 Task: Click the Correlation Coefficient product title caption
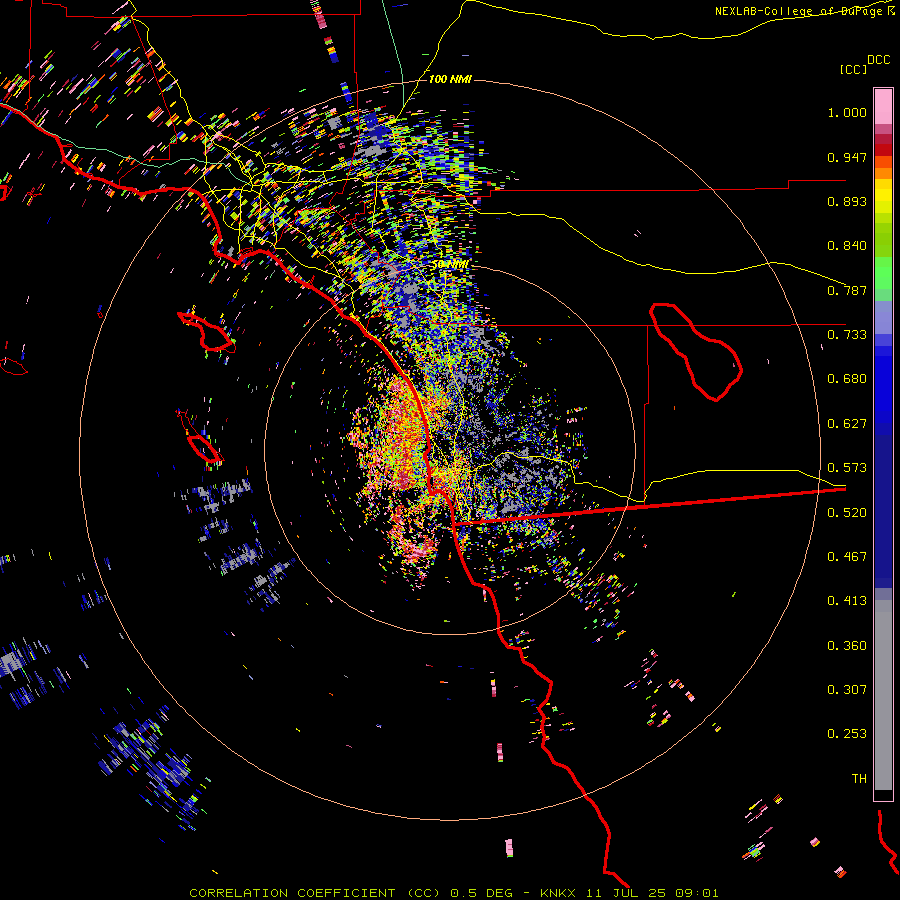pyautogui.click(x=453, y=893)
